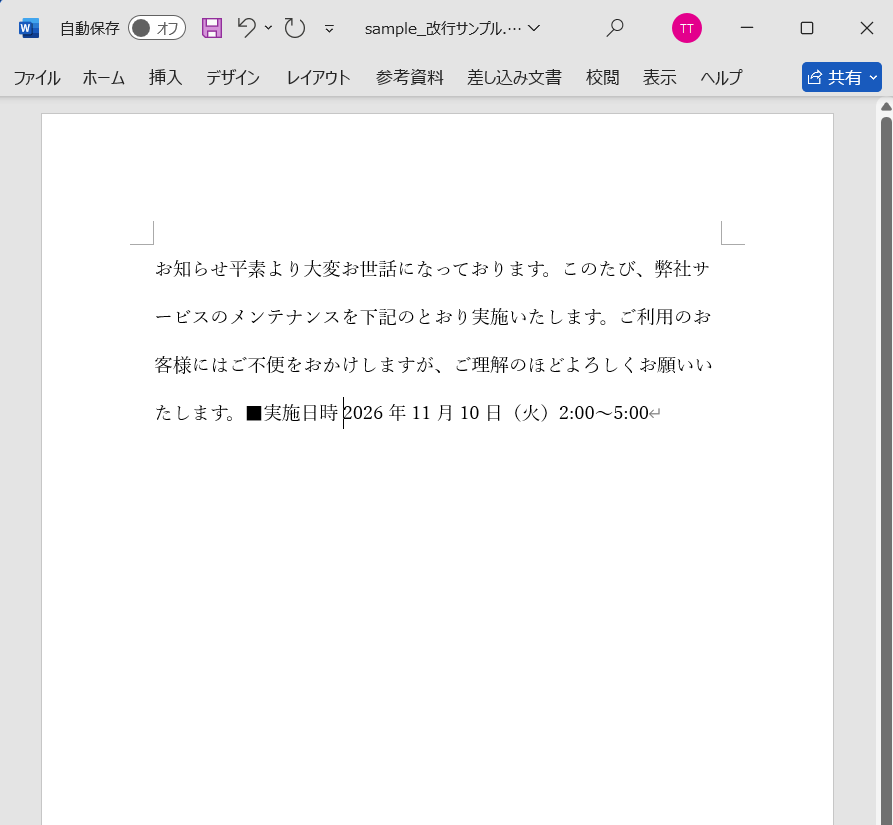
Task: Customize Quick Access Toolbar dropdown
Action: [329, 28]
